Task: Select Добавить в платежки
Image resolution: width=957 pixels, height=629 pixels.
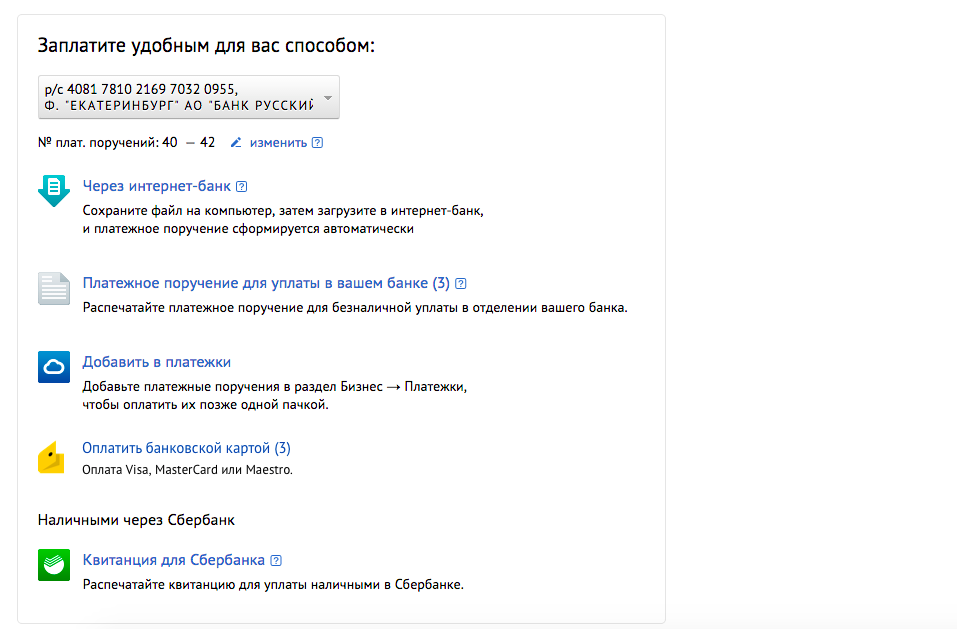Action: tap(157, 362)
